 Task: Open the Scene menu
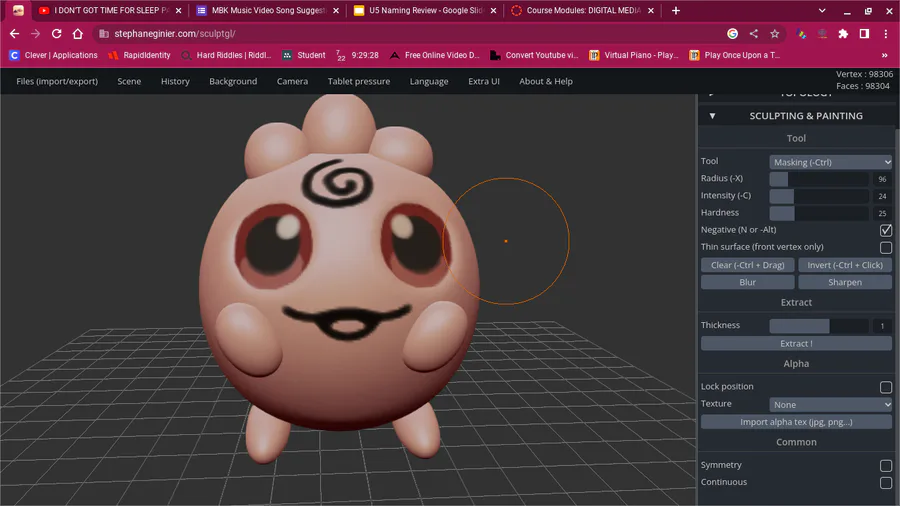click(x=129, y=81)
